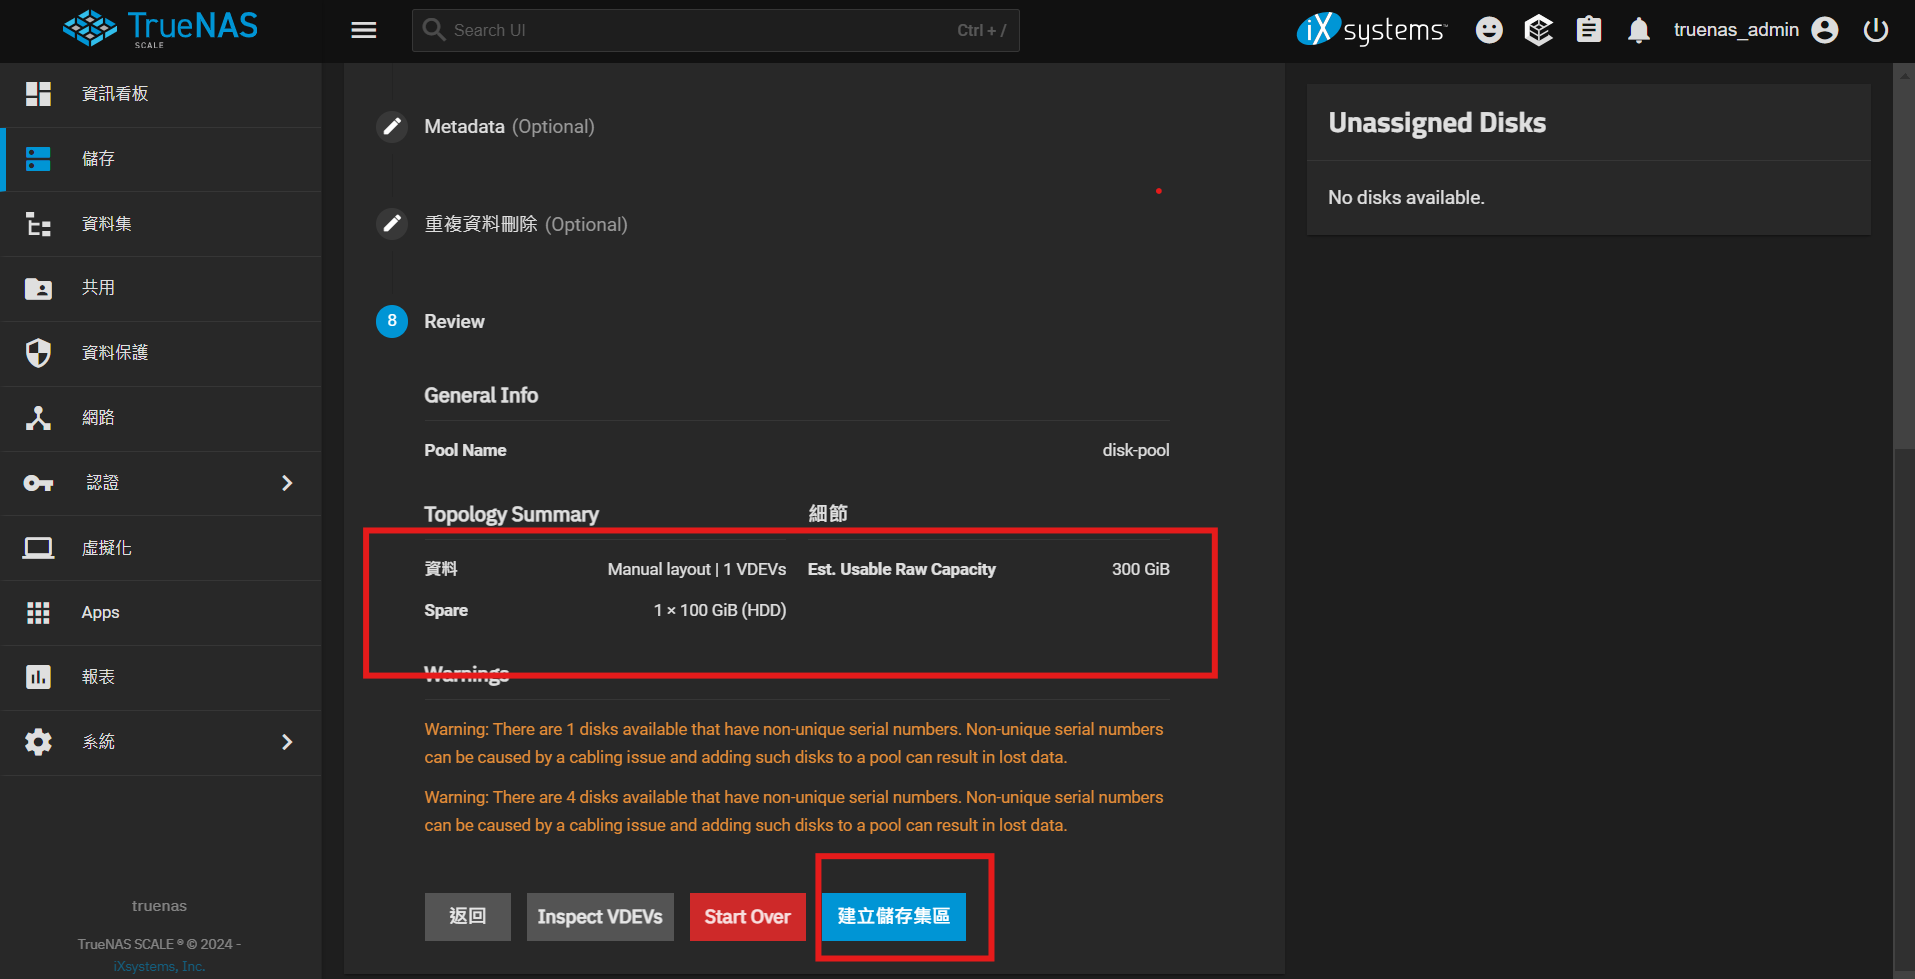Toggle the hamburger sidebar menu
The image size is (1915, 979).
(x=364, y=30)
